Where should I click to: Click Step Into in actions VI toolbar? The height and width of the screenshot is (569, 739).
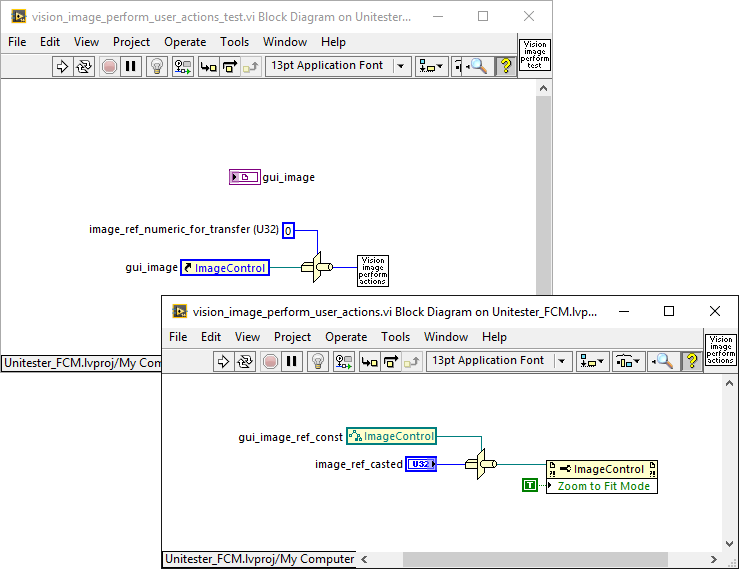370,361
